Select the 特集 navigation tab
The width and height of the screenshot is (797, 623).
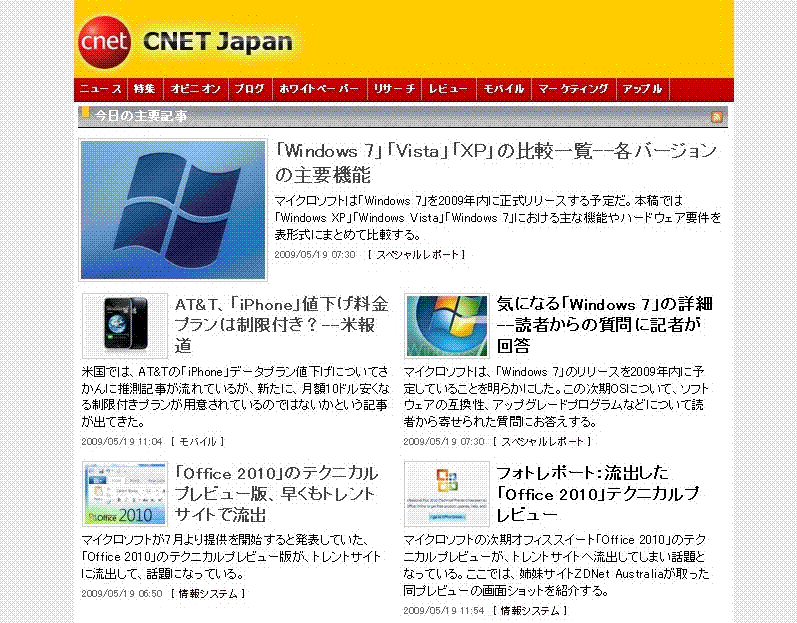[144, 89]
